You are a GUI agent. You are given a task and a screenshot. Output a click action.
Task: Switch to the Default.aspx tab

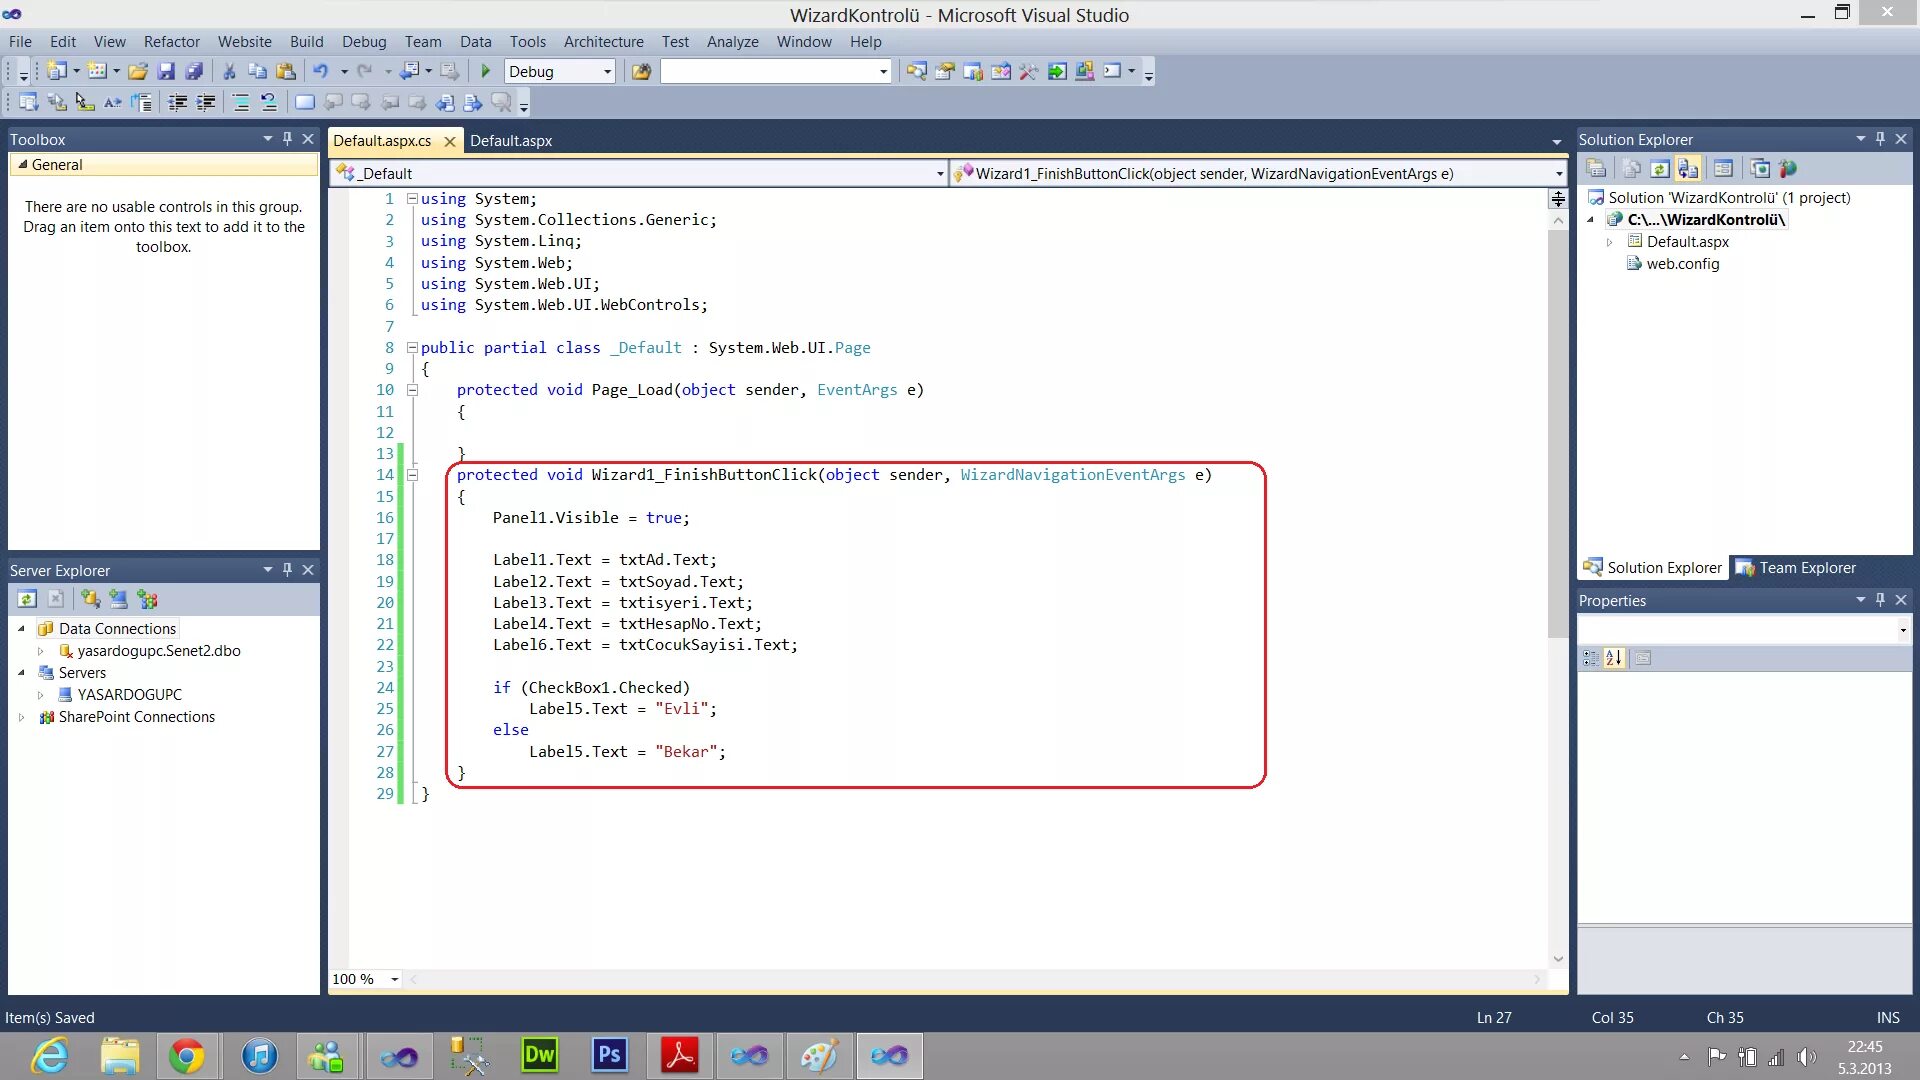[511, 141]
